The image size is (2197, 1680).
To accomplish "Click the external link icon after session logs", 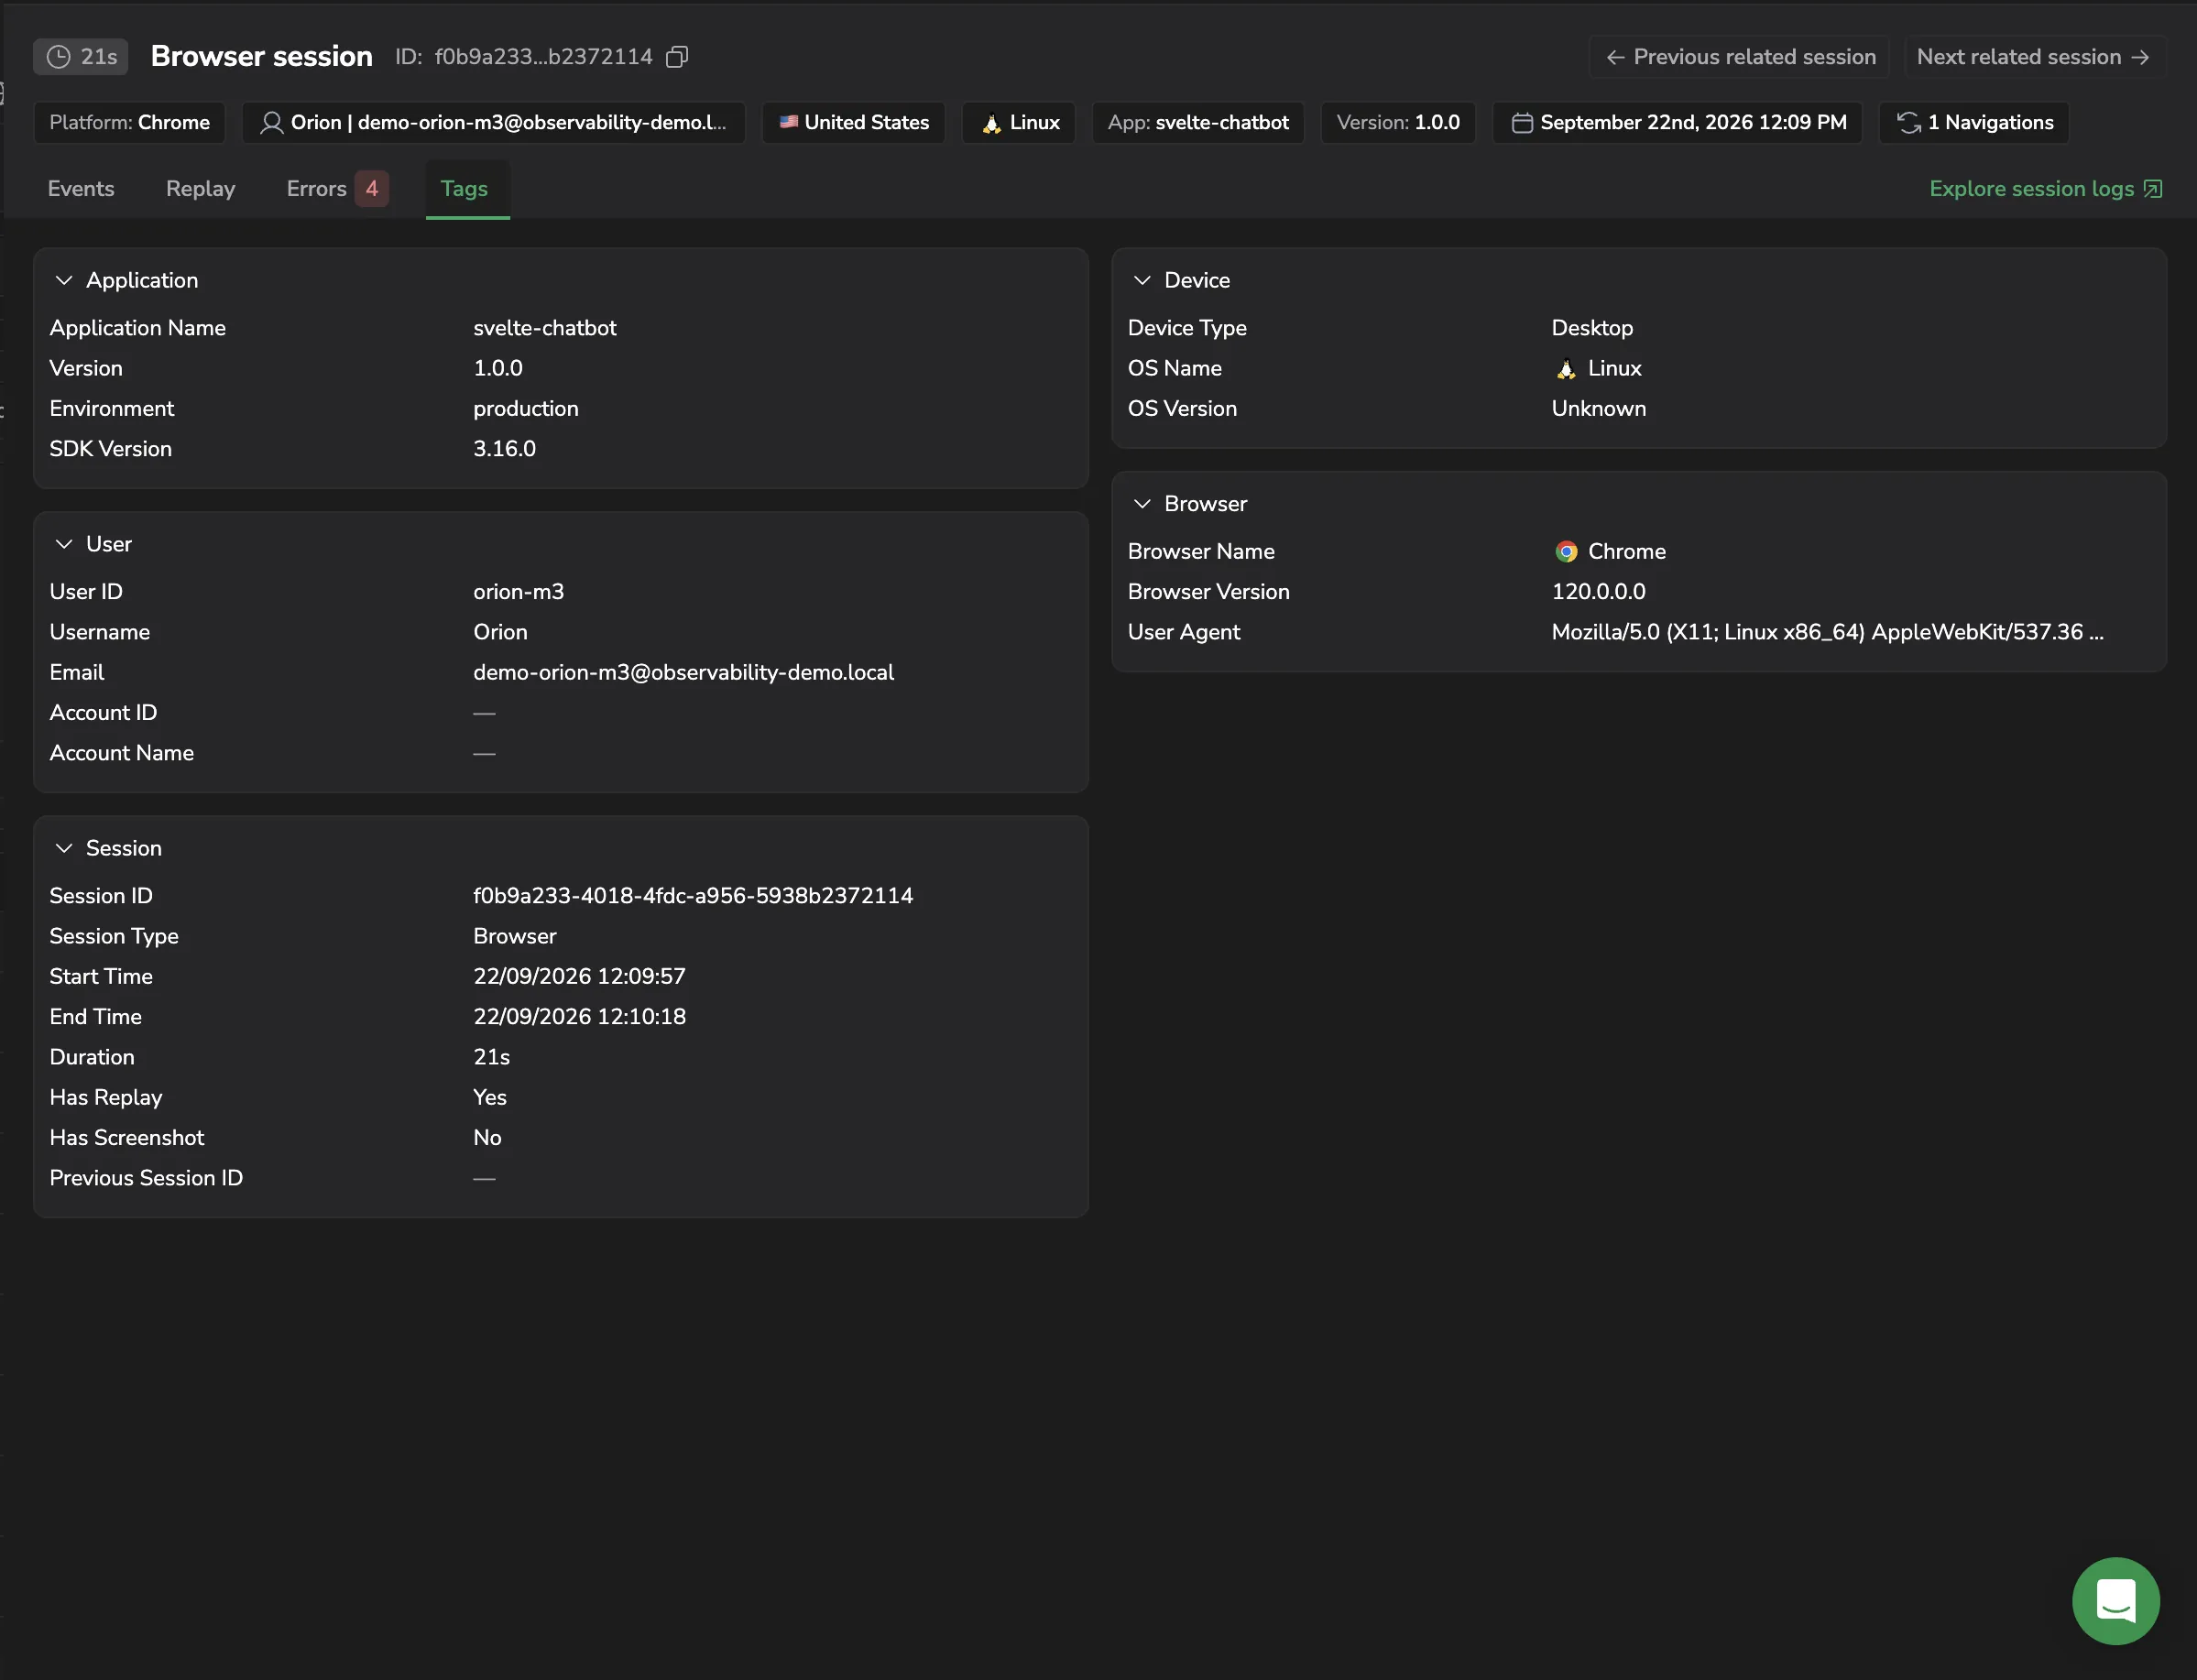I will pyautogui.click(x=2153, y=189).
